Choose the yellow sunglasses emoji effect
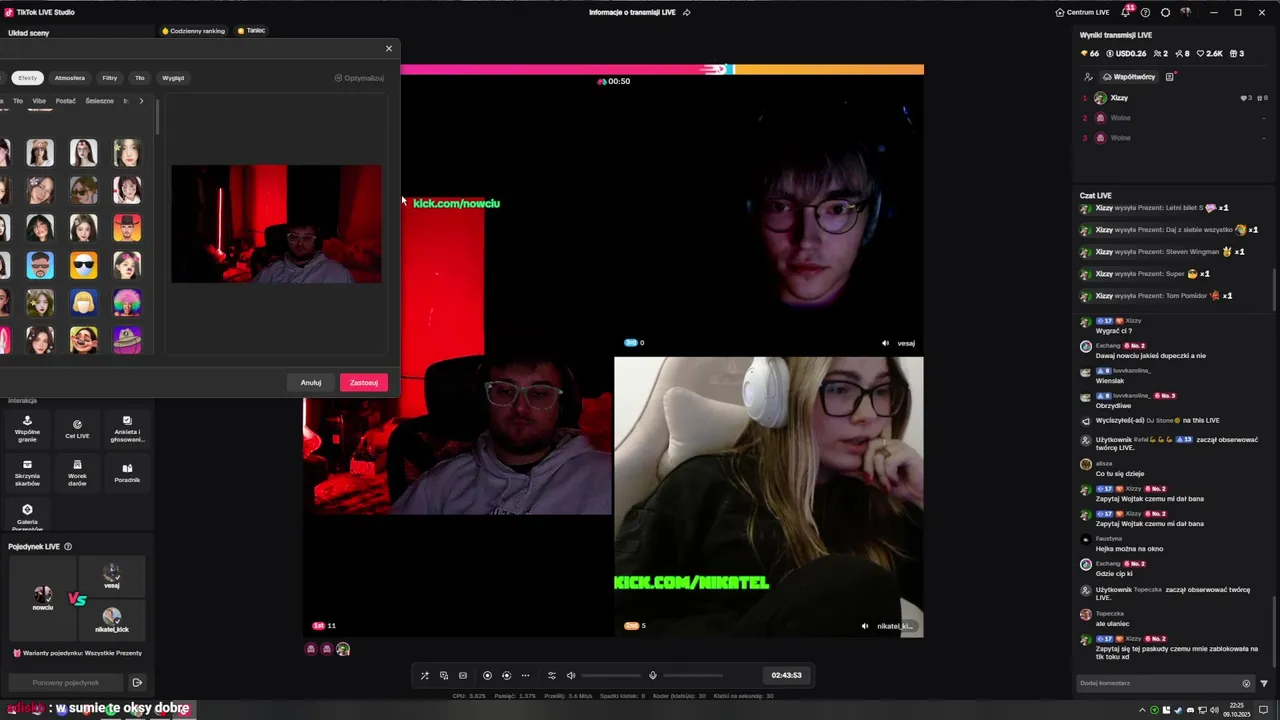The height and width of the screenshot is (720, 1280). pyautogui.click(x=84, y=265)
